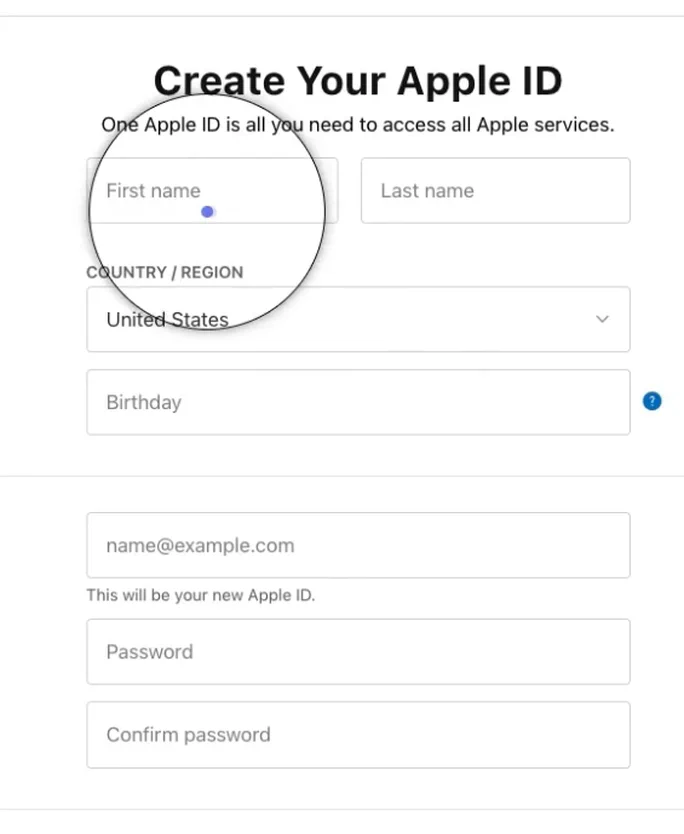Screen dimensions: 684x834
Task: Click the chevron arrow in country selector
Action: coord(602,320)
